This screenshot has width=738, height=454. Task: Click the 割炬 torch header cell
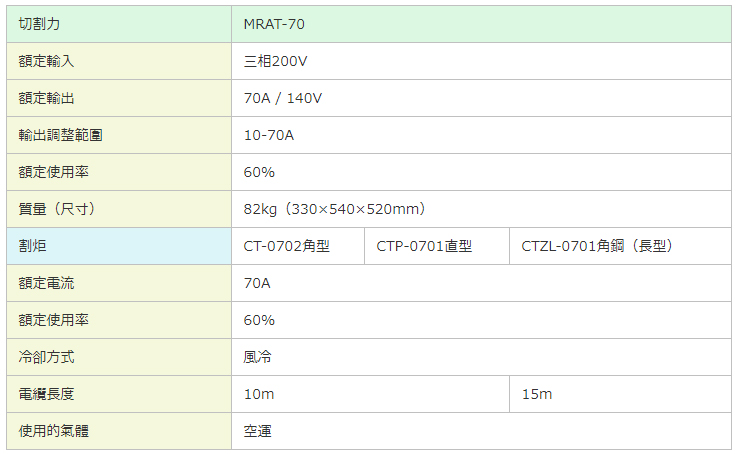click(x=33, y=246)
